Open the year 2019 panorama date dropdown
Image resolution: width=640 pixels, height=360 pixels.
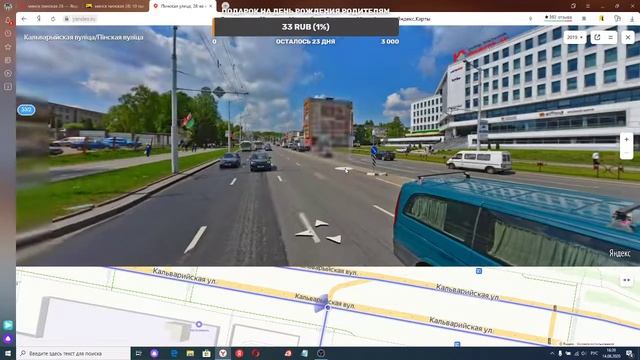tap(575, 38)
